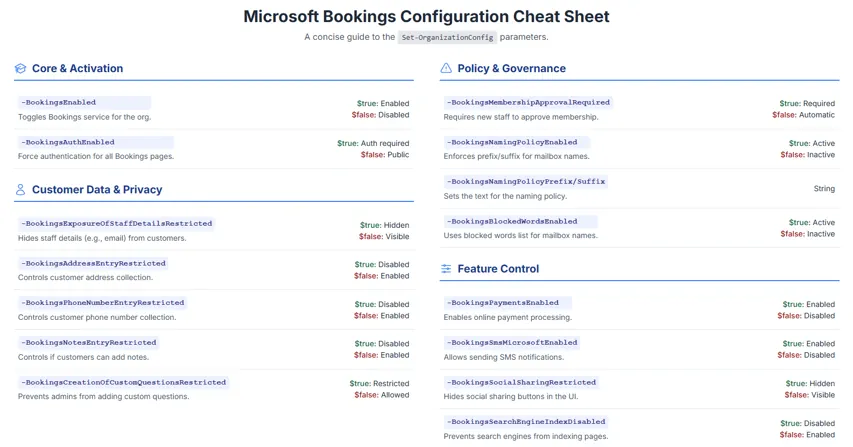The width and height of the screenshot is (853, 447).
Task: Click description 'Controls if customers can add notes.'
Action: point(83,357)
